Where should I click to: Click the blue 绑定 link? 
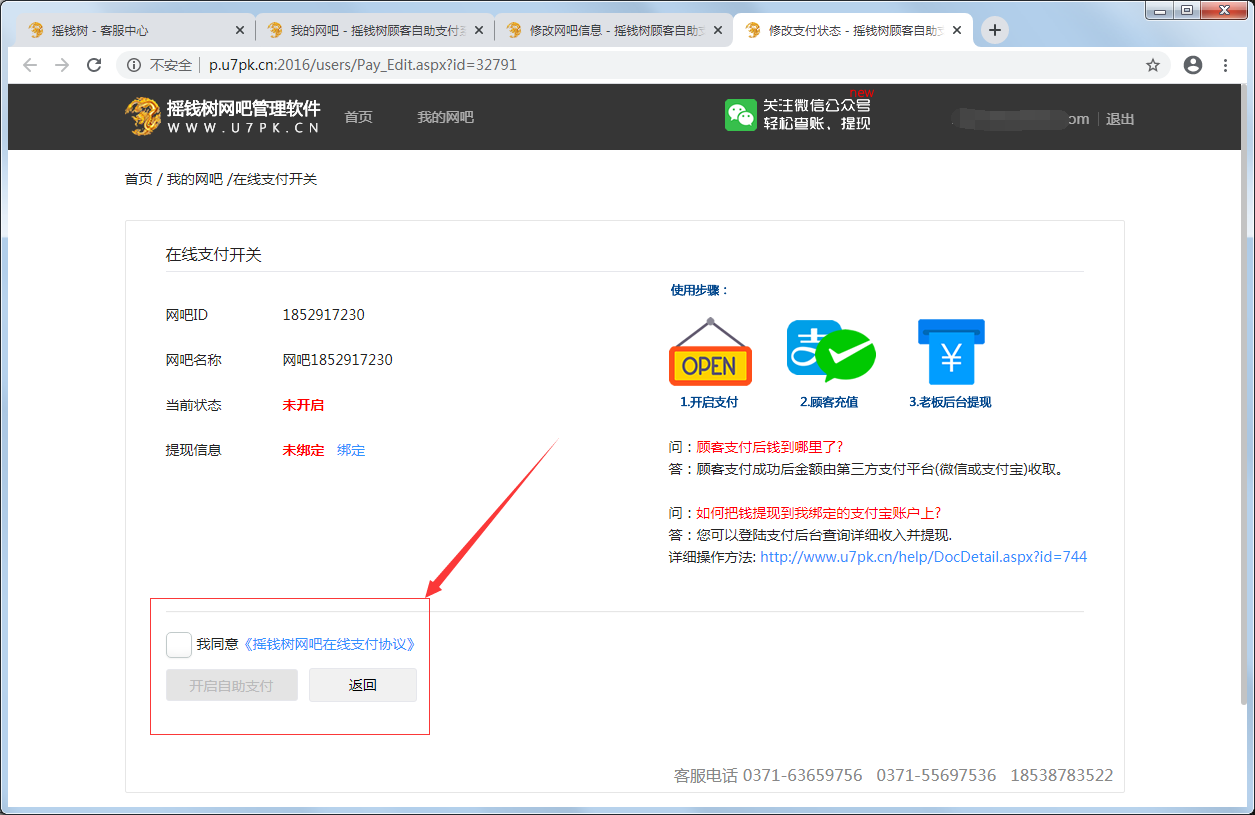351,450
